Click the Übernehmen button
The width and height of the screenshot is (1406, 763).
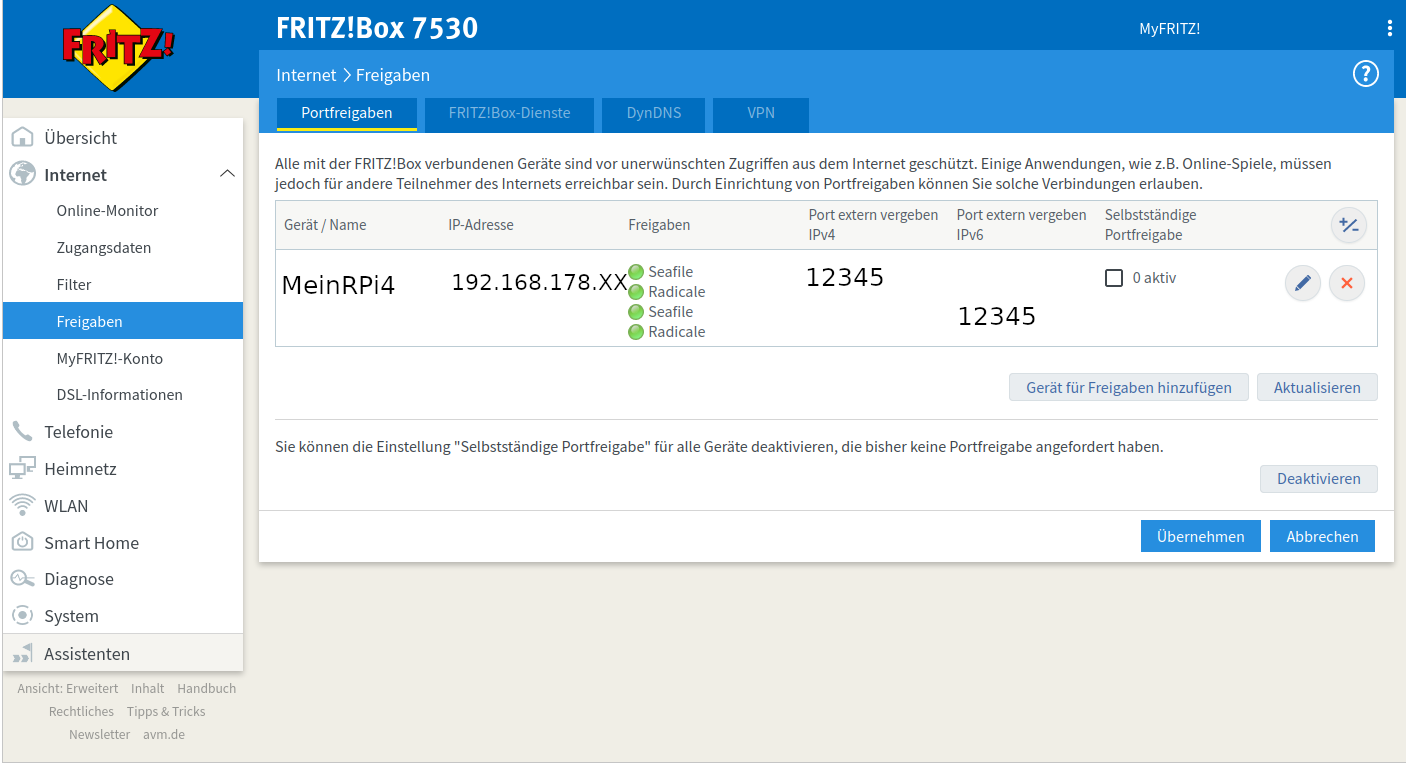(x=1201, y=536)
